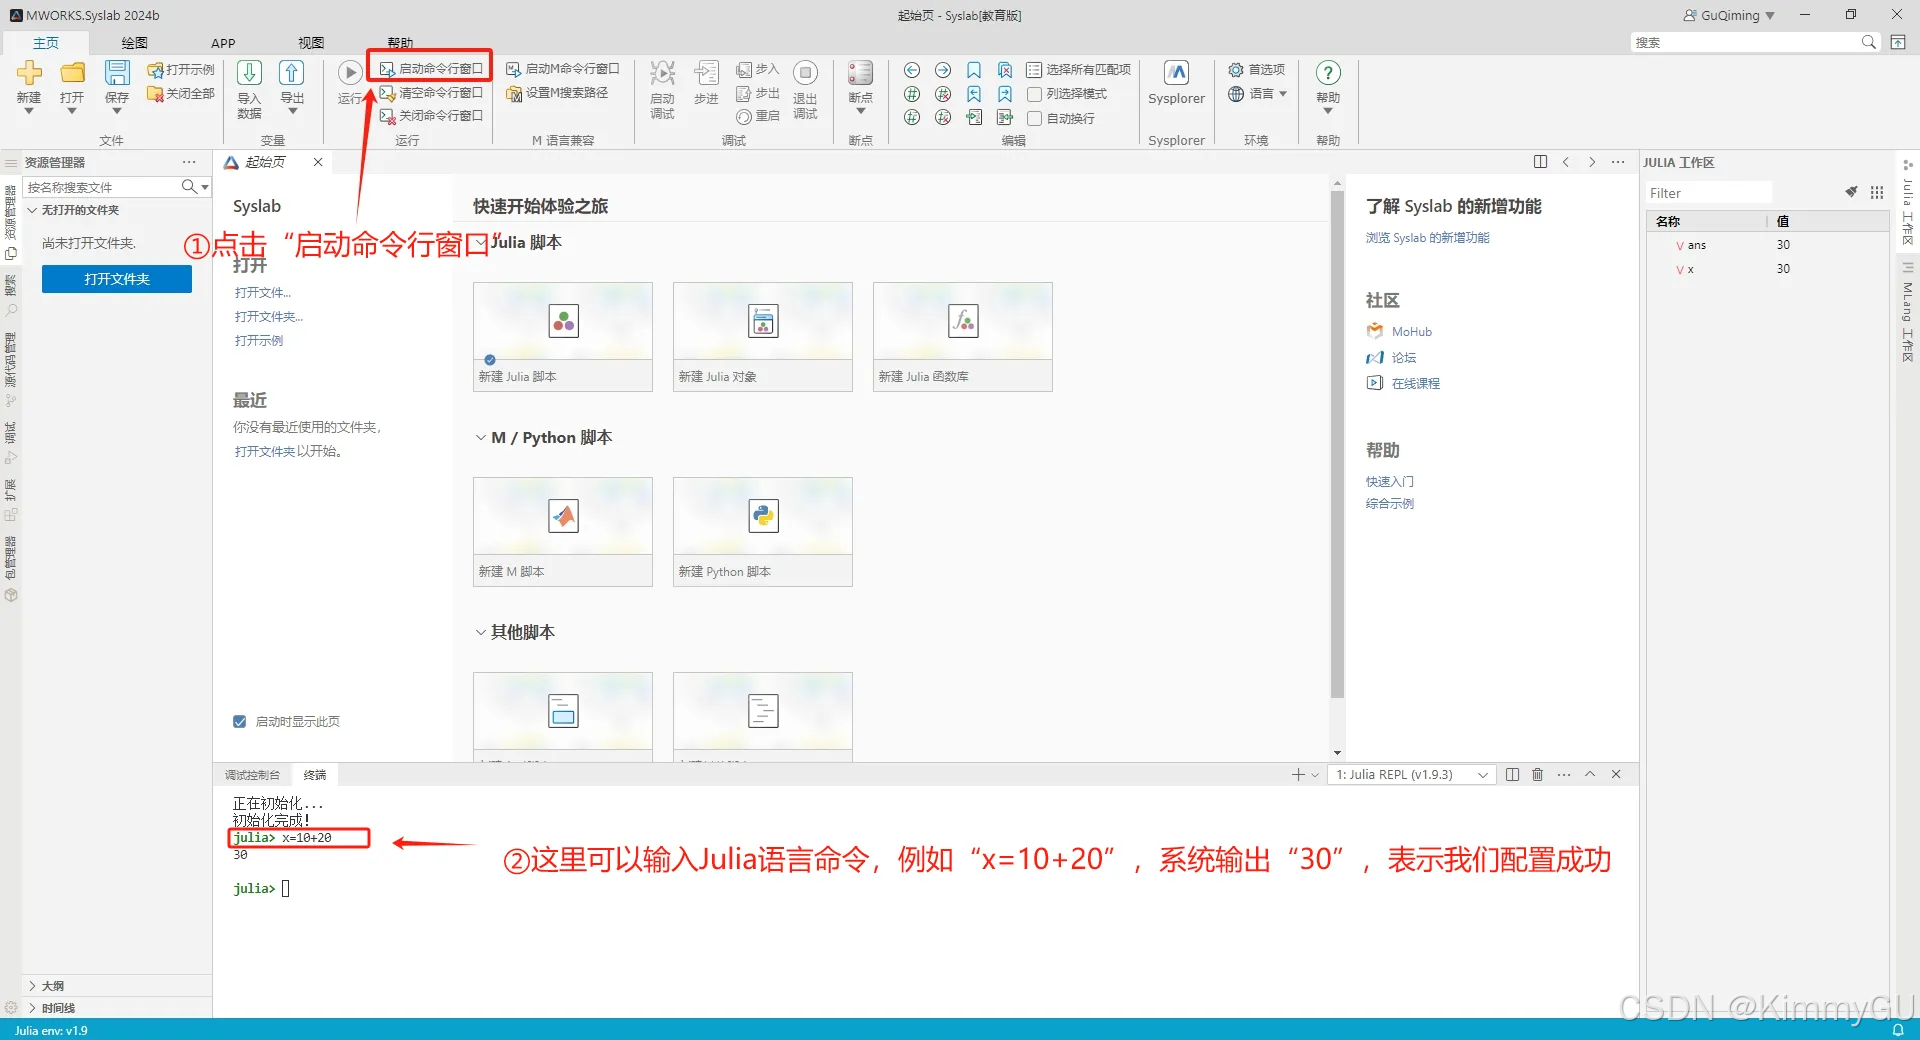1920x1040 pixels.
Task: Open the Sysplorer app icon
Action: coord(1177,73)
